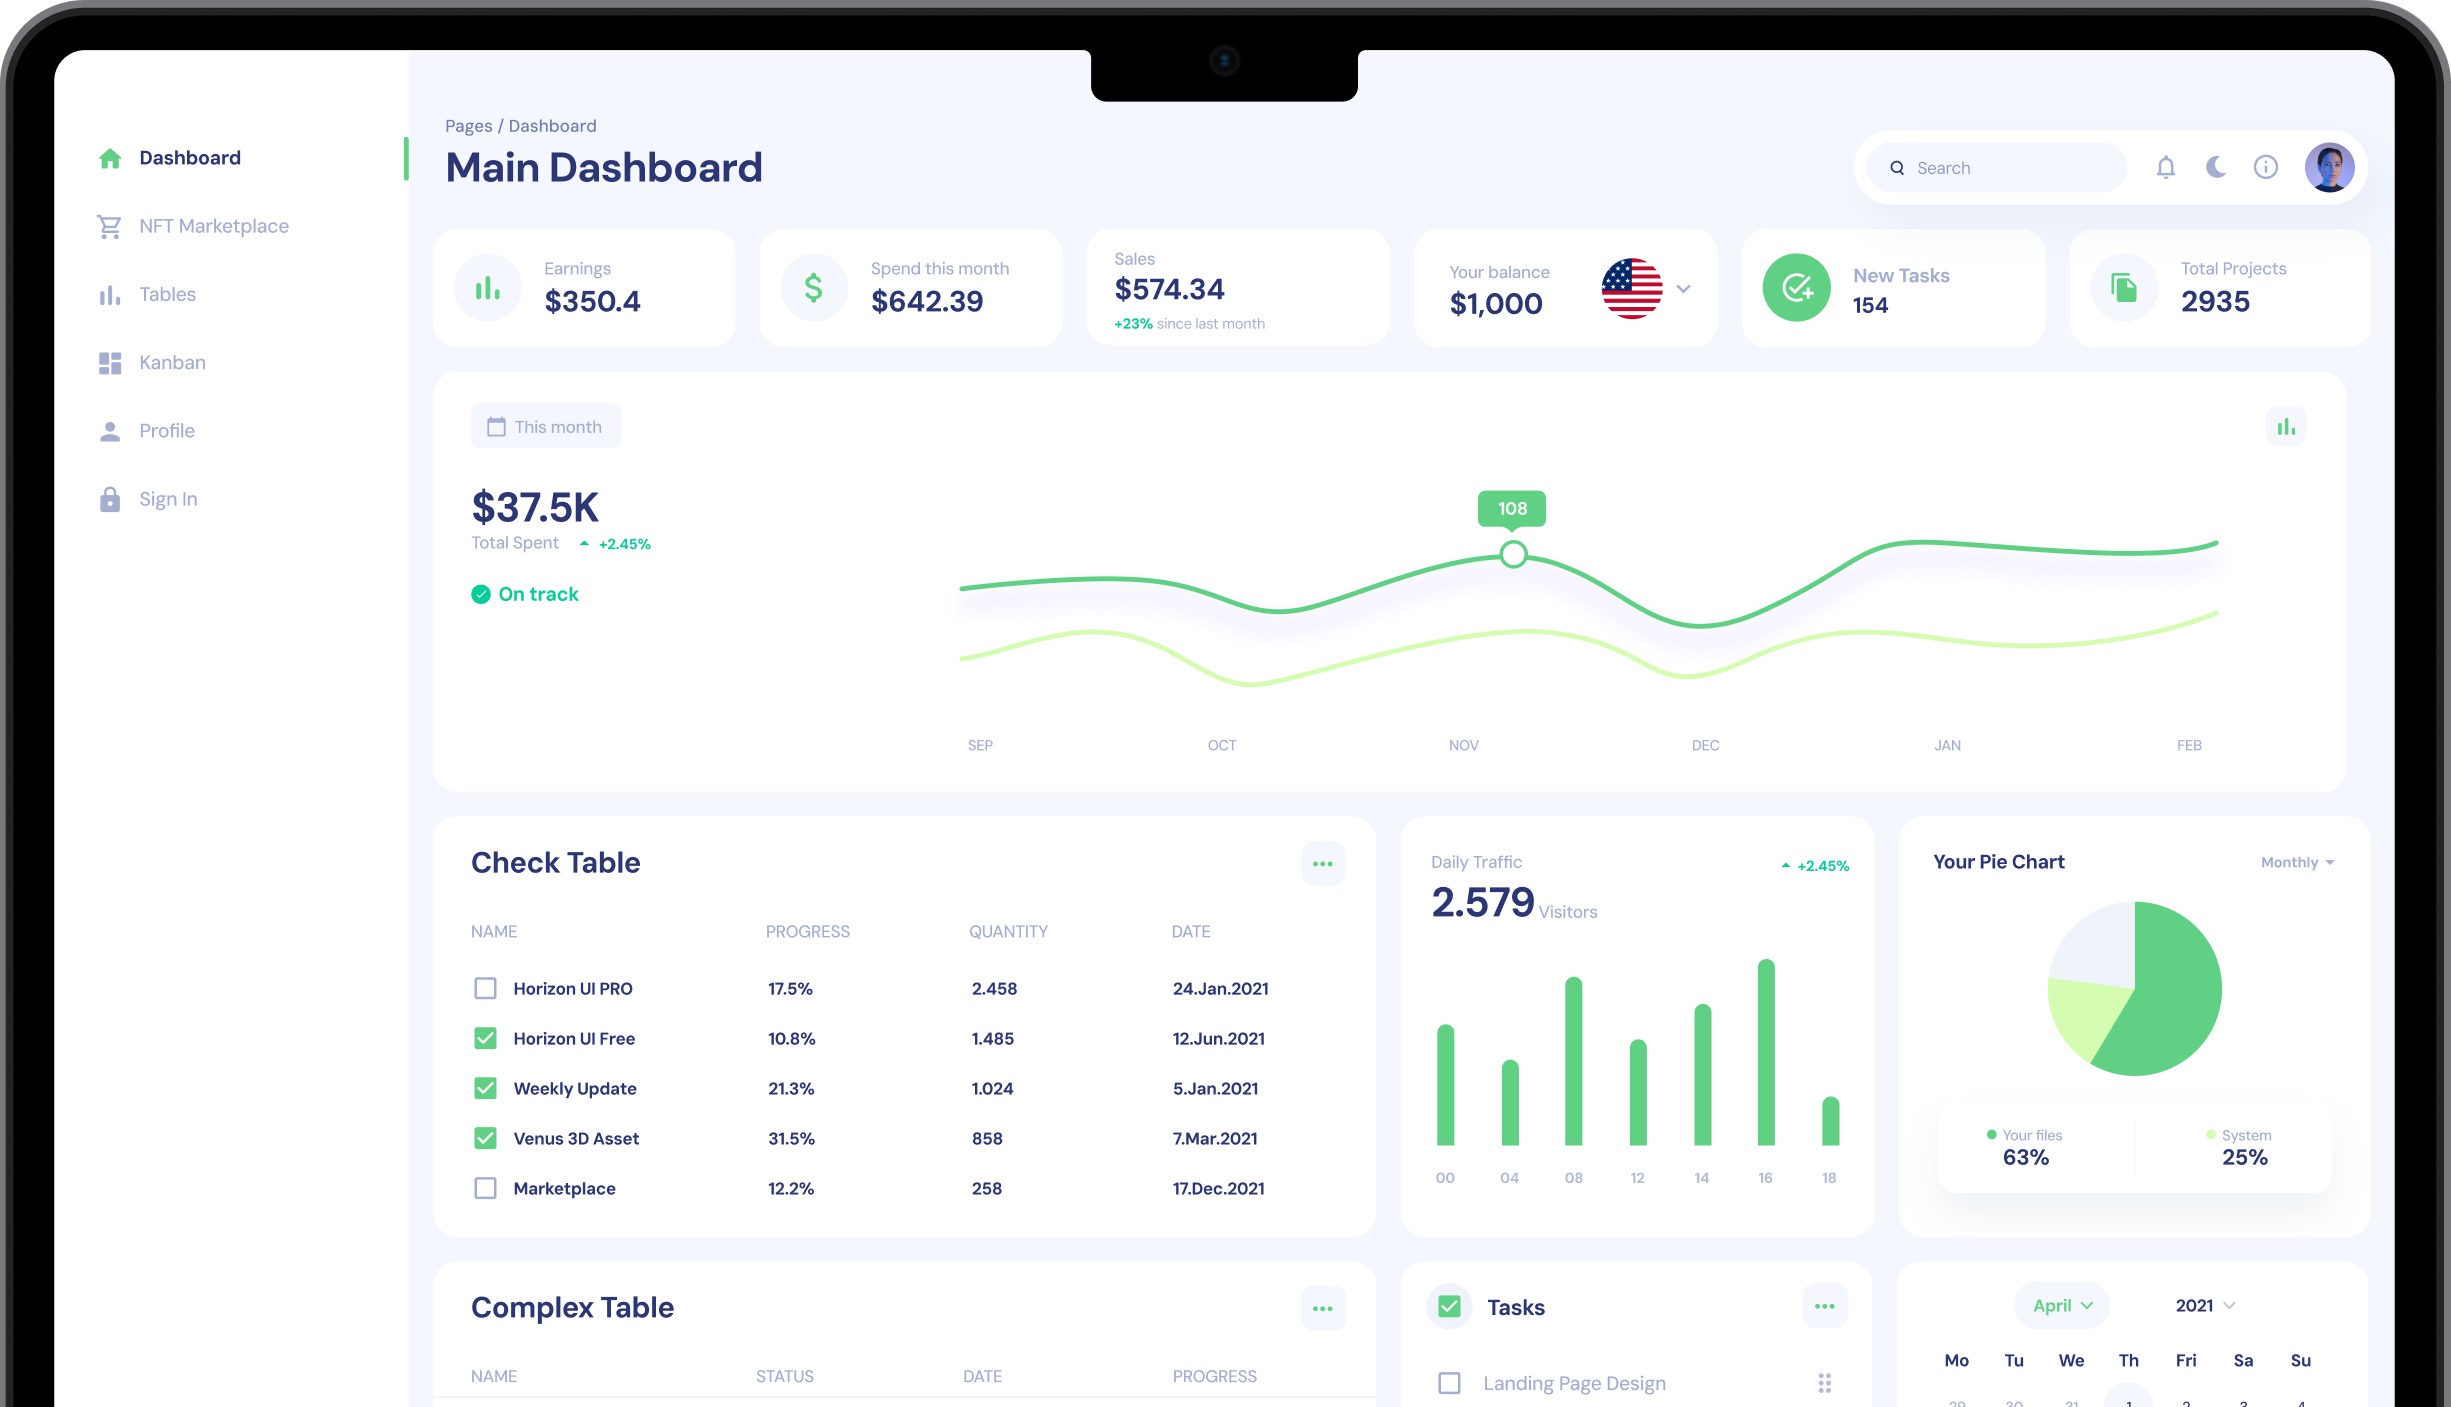Click the Horizon UI PRO row name
This screenshot has width=2451, height=1407.
(573, 989)
